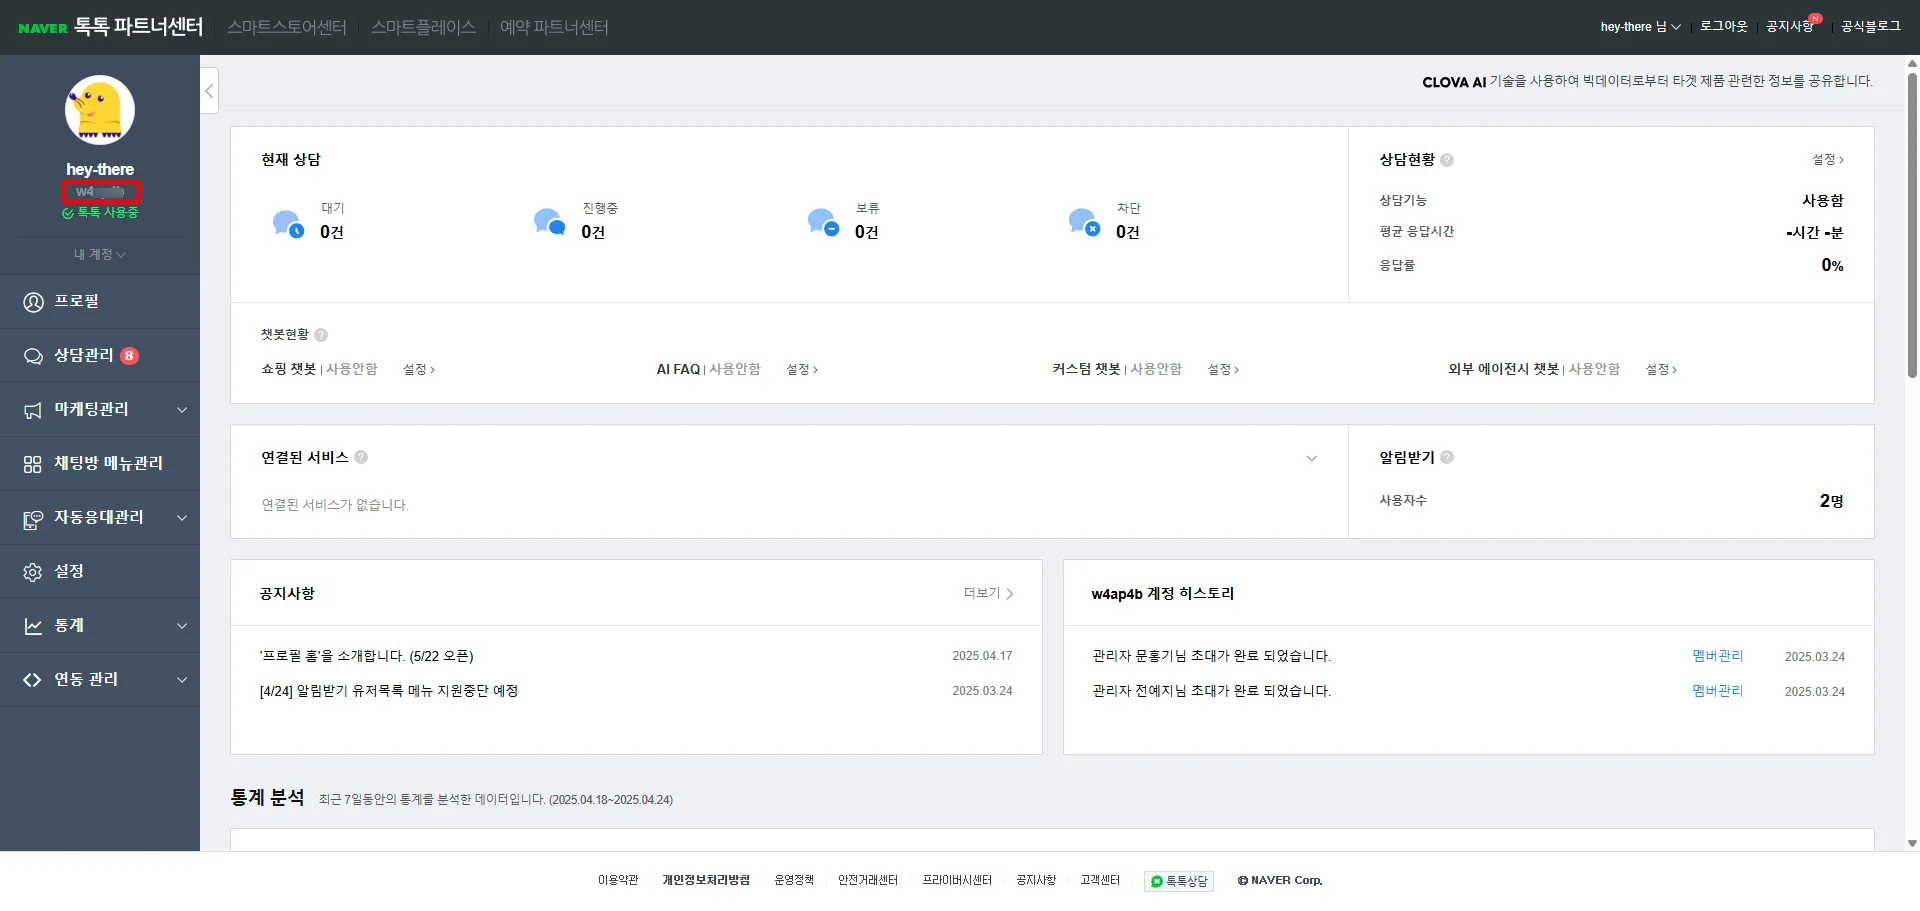Click the help icon next to 상담현황
The width and height of the screenshot is (1920, 911).
point(1447,160)
